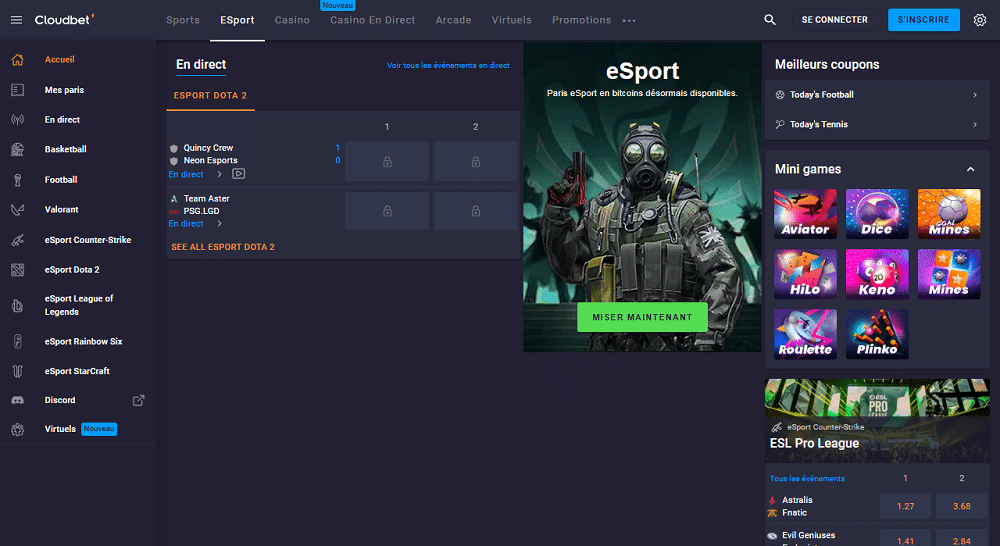Click En direct link under Team Aster
Screen dimensions: 1000x546
(x=186, y=224)
